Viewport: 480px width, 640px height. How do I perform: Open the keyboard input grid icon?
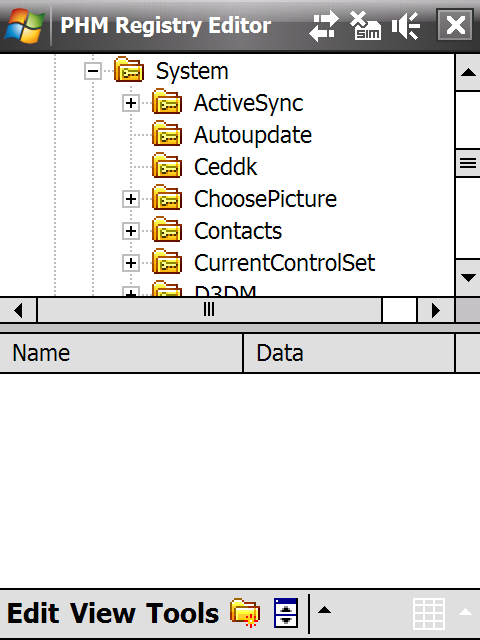(429, 613)
